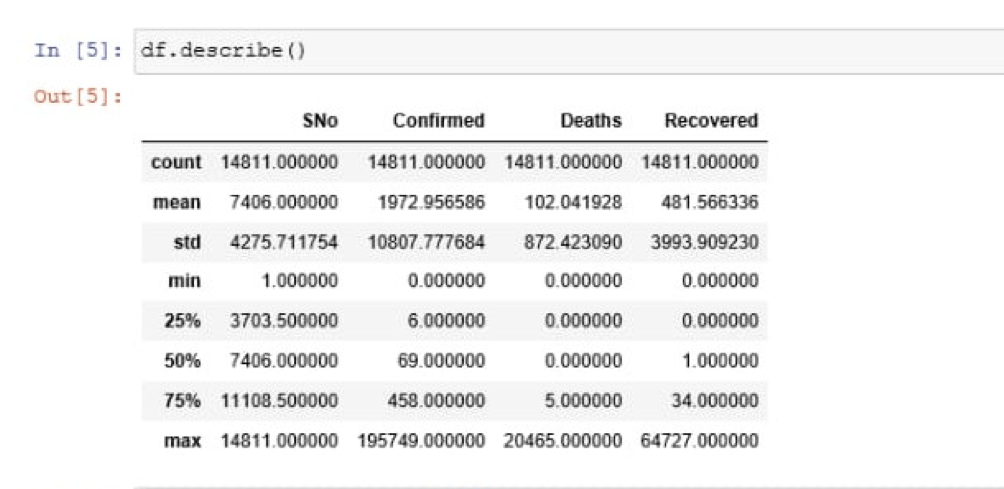Select the count row label
1004x489 pixels.
[x=176, y=163]
